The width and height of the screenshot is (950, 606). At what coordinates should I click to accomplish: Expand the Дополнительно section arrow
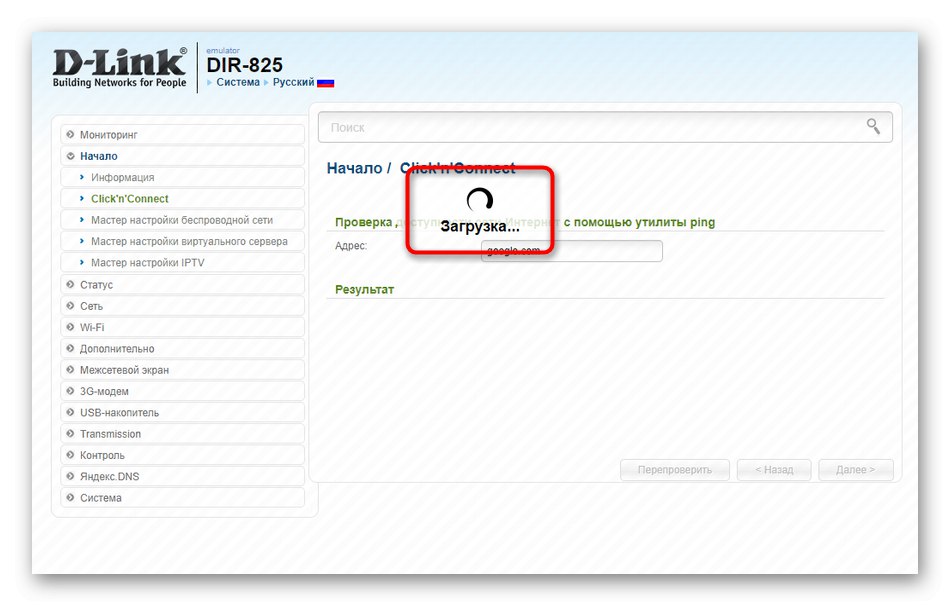pyautogui.click(x=70, y=348)
